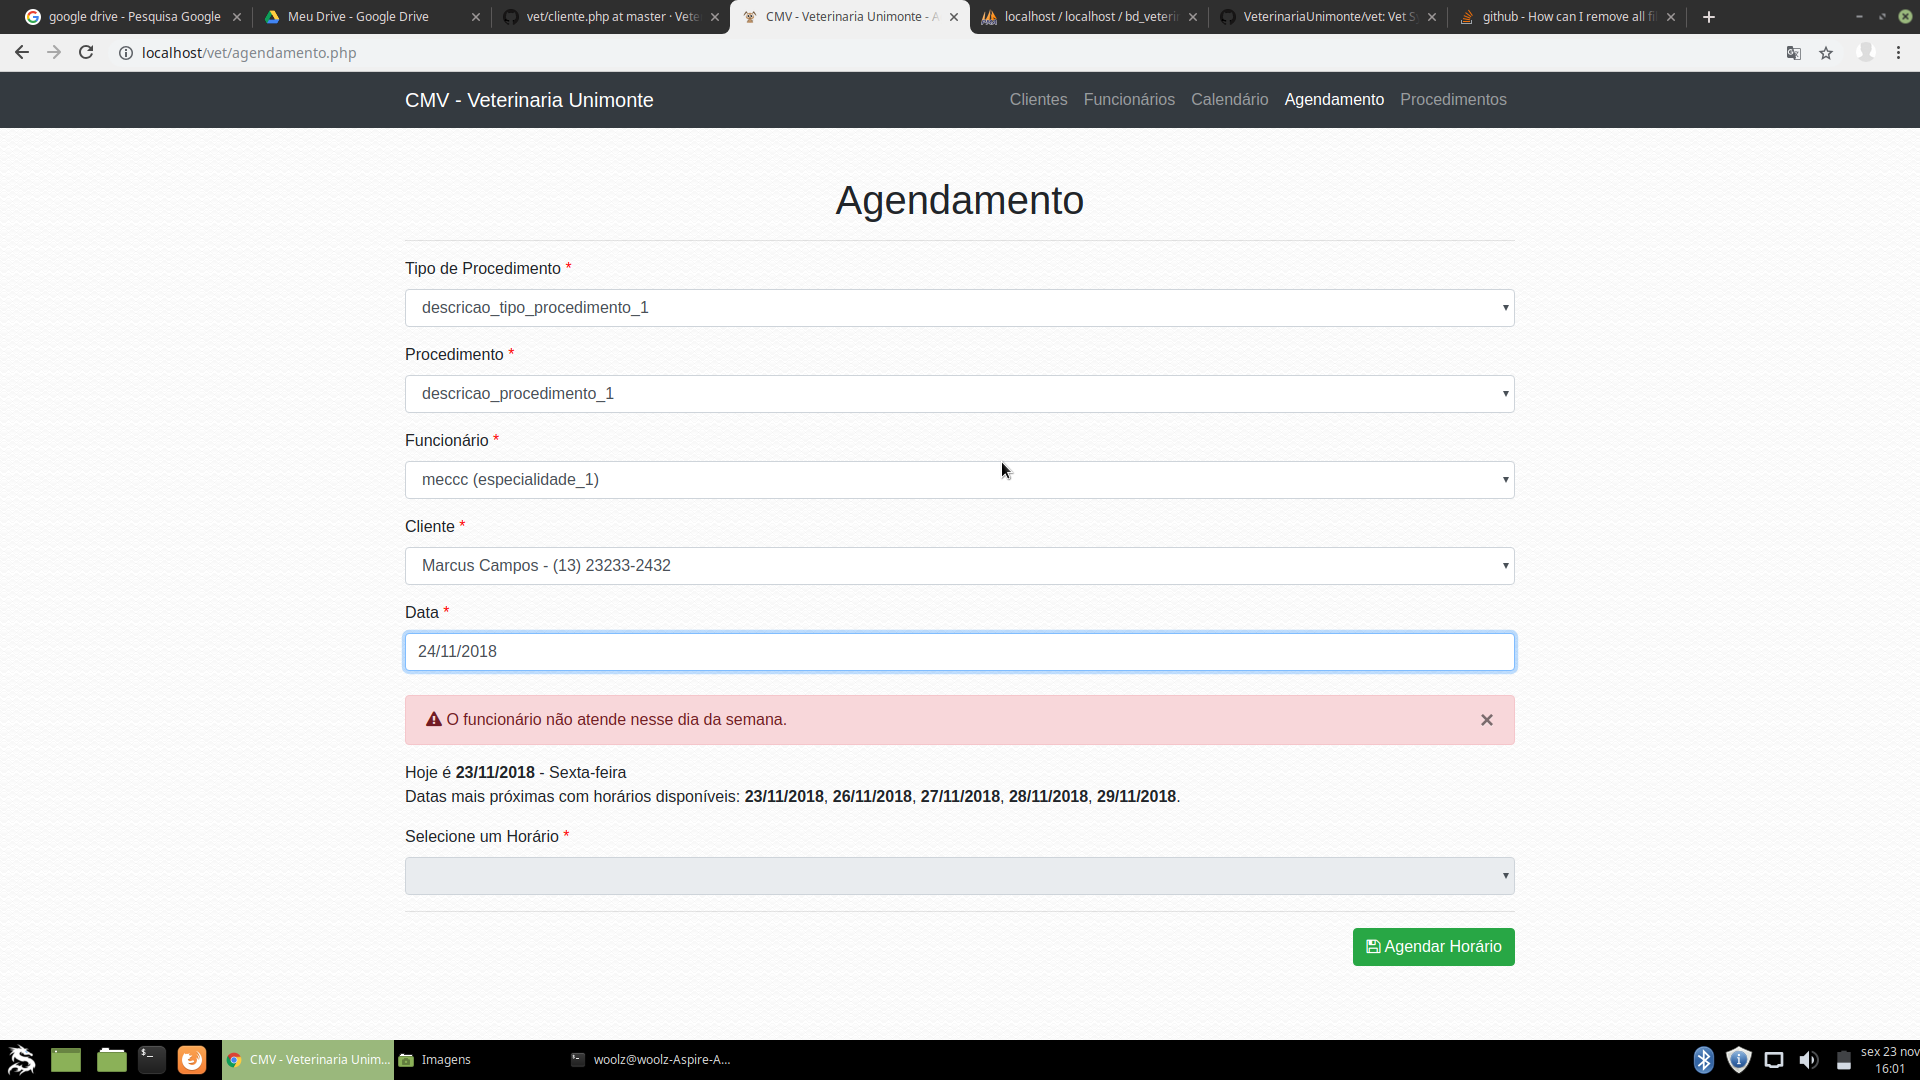Open the shield security tray icon
Screen dimensions: 1920x1080
pos(1739,1060)
